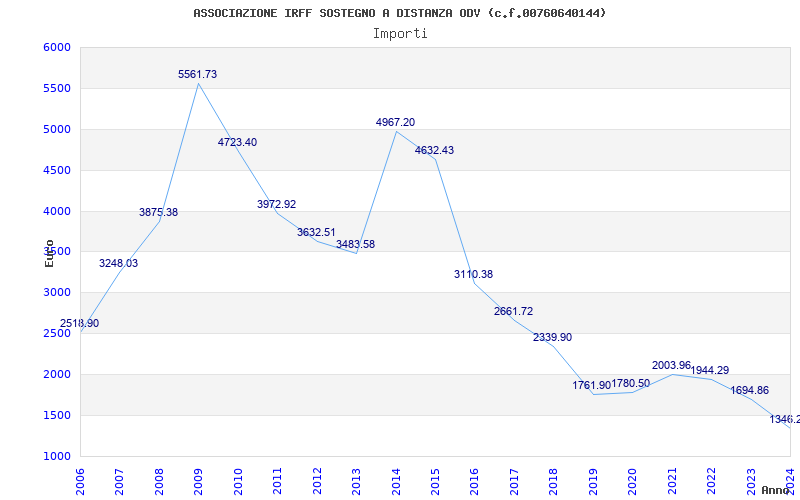
Task: Click the Anno x-axis title
Action: click(x=776, y=490)
